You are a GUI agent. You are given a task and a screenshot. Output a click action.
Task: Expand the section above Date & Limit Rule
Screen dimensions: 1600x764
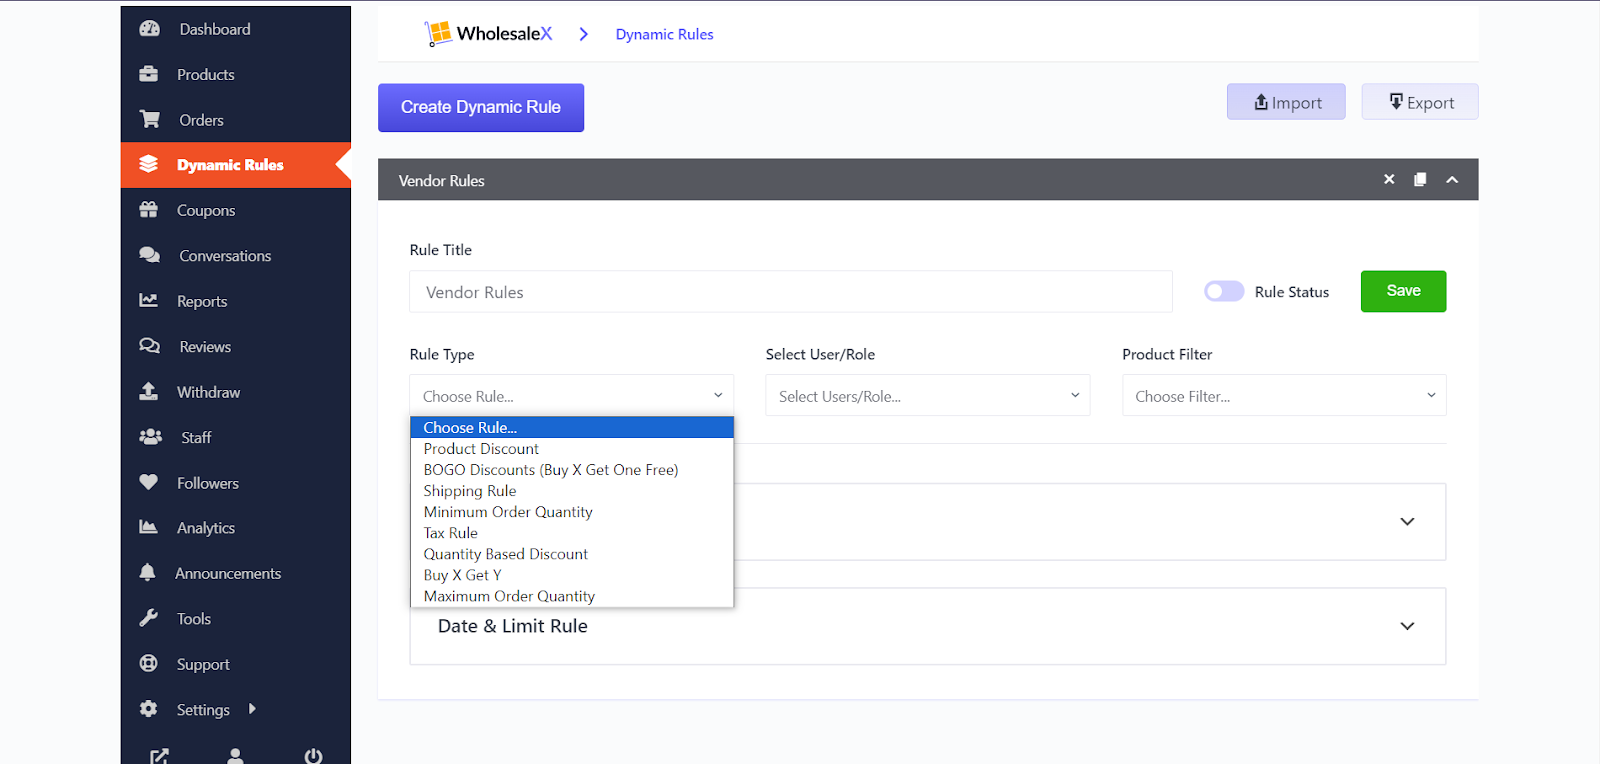1407,522
